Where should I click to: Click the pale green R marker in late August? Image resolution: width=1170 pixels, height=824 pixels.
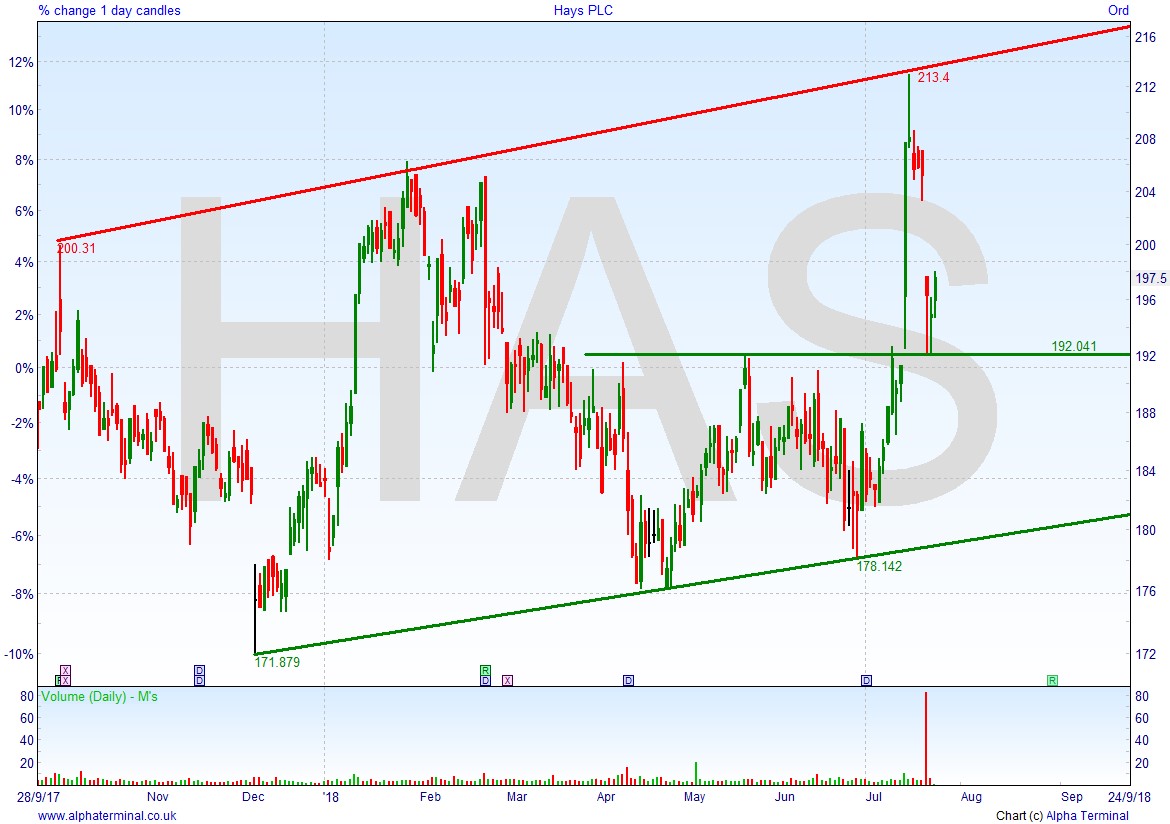[1052, 681]
